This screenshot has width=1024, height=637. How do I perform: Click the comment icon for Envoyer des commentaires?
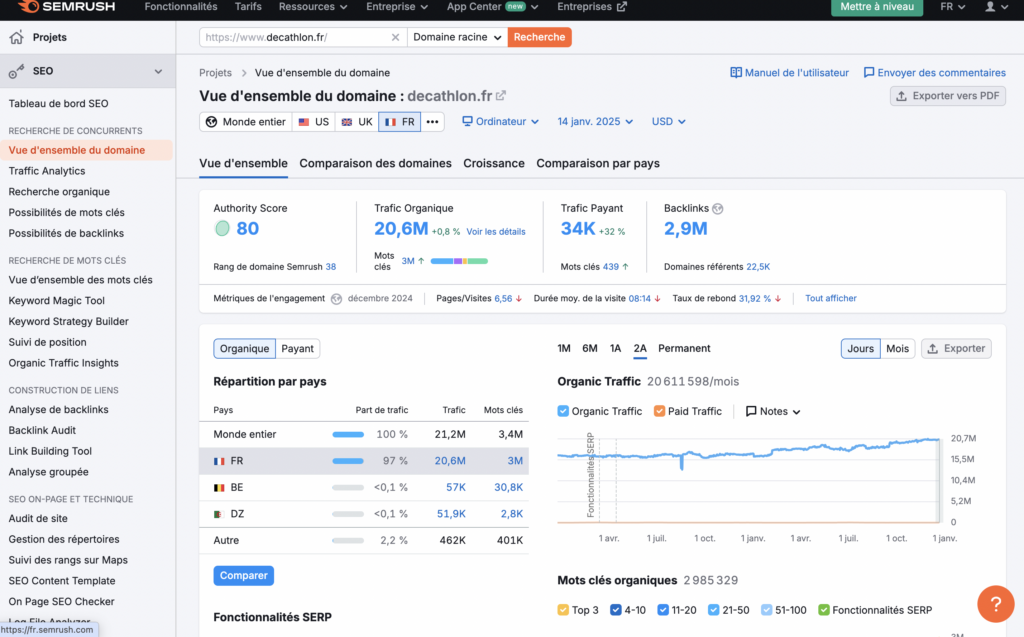click(x=869, y=73)
